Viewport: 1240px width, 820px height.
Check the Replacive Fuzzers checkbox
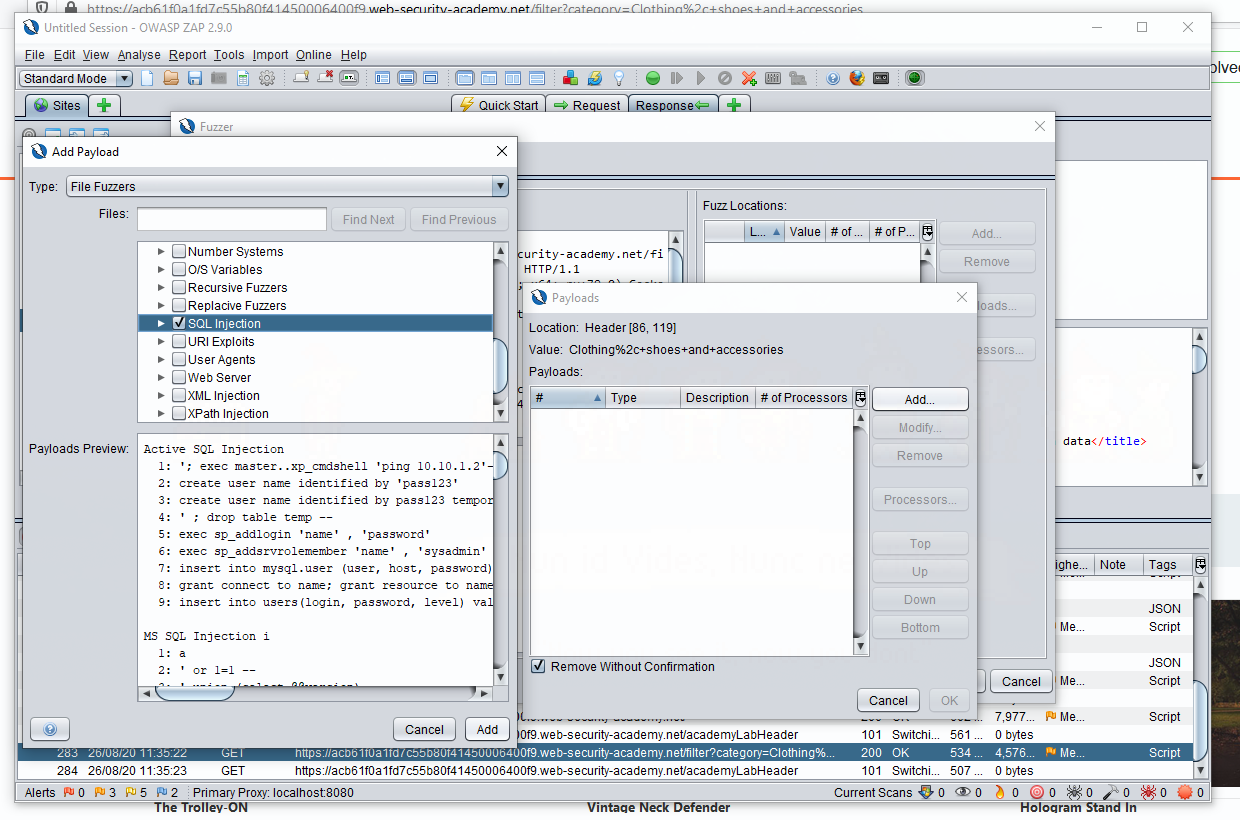coord(179,305)
